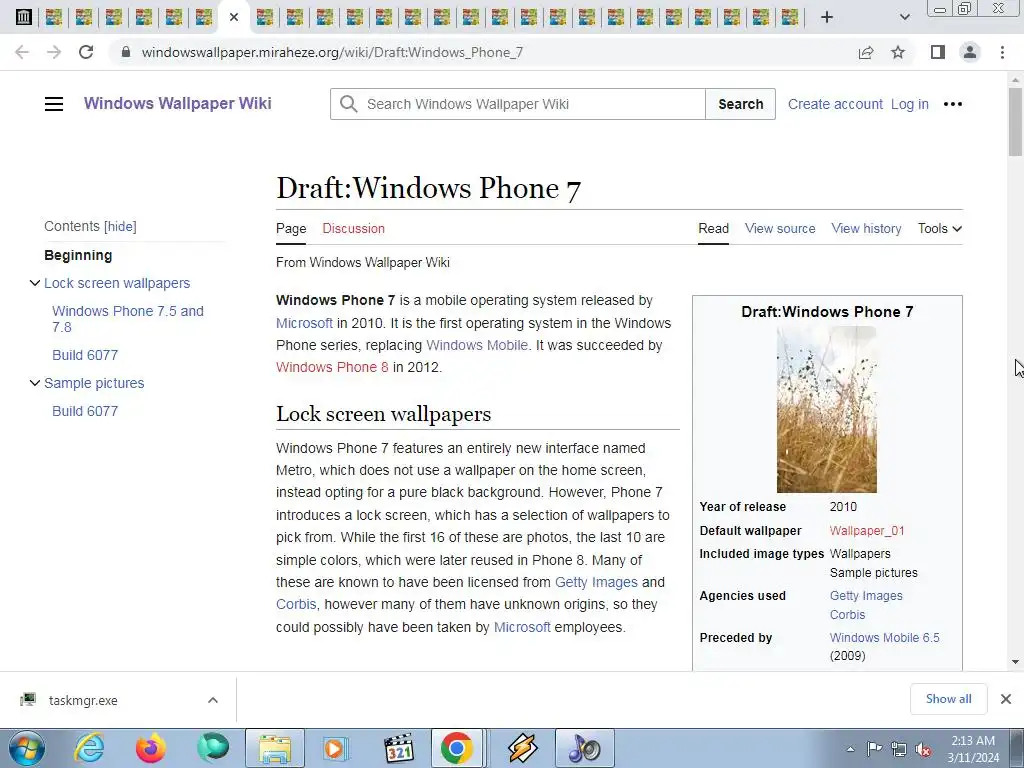
Task: Show hidden tray icons arrow
Action: 850,749
